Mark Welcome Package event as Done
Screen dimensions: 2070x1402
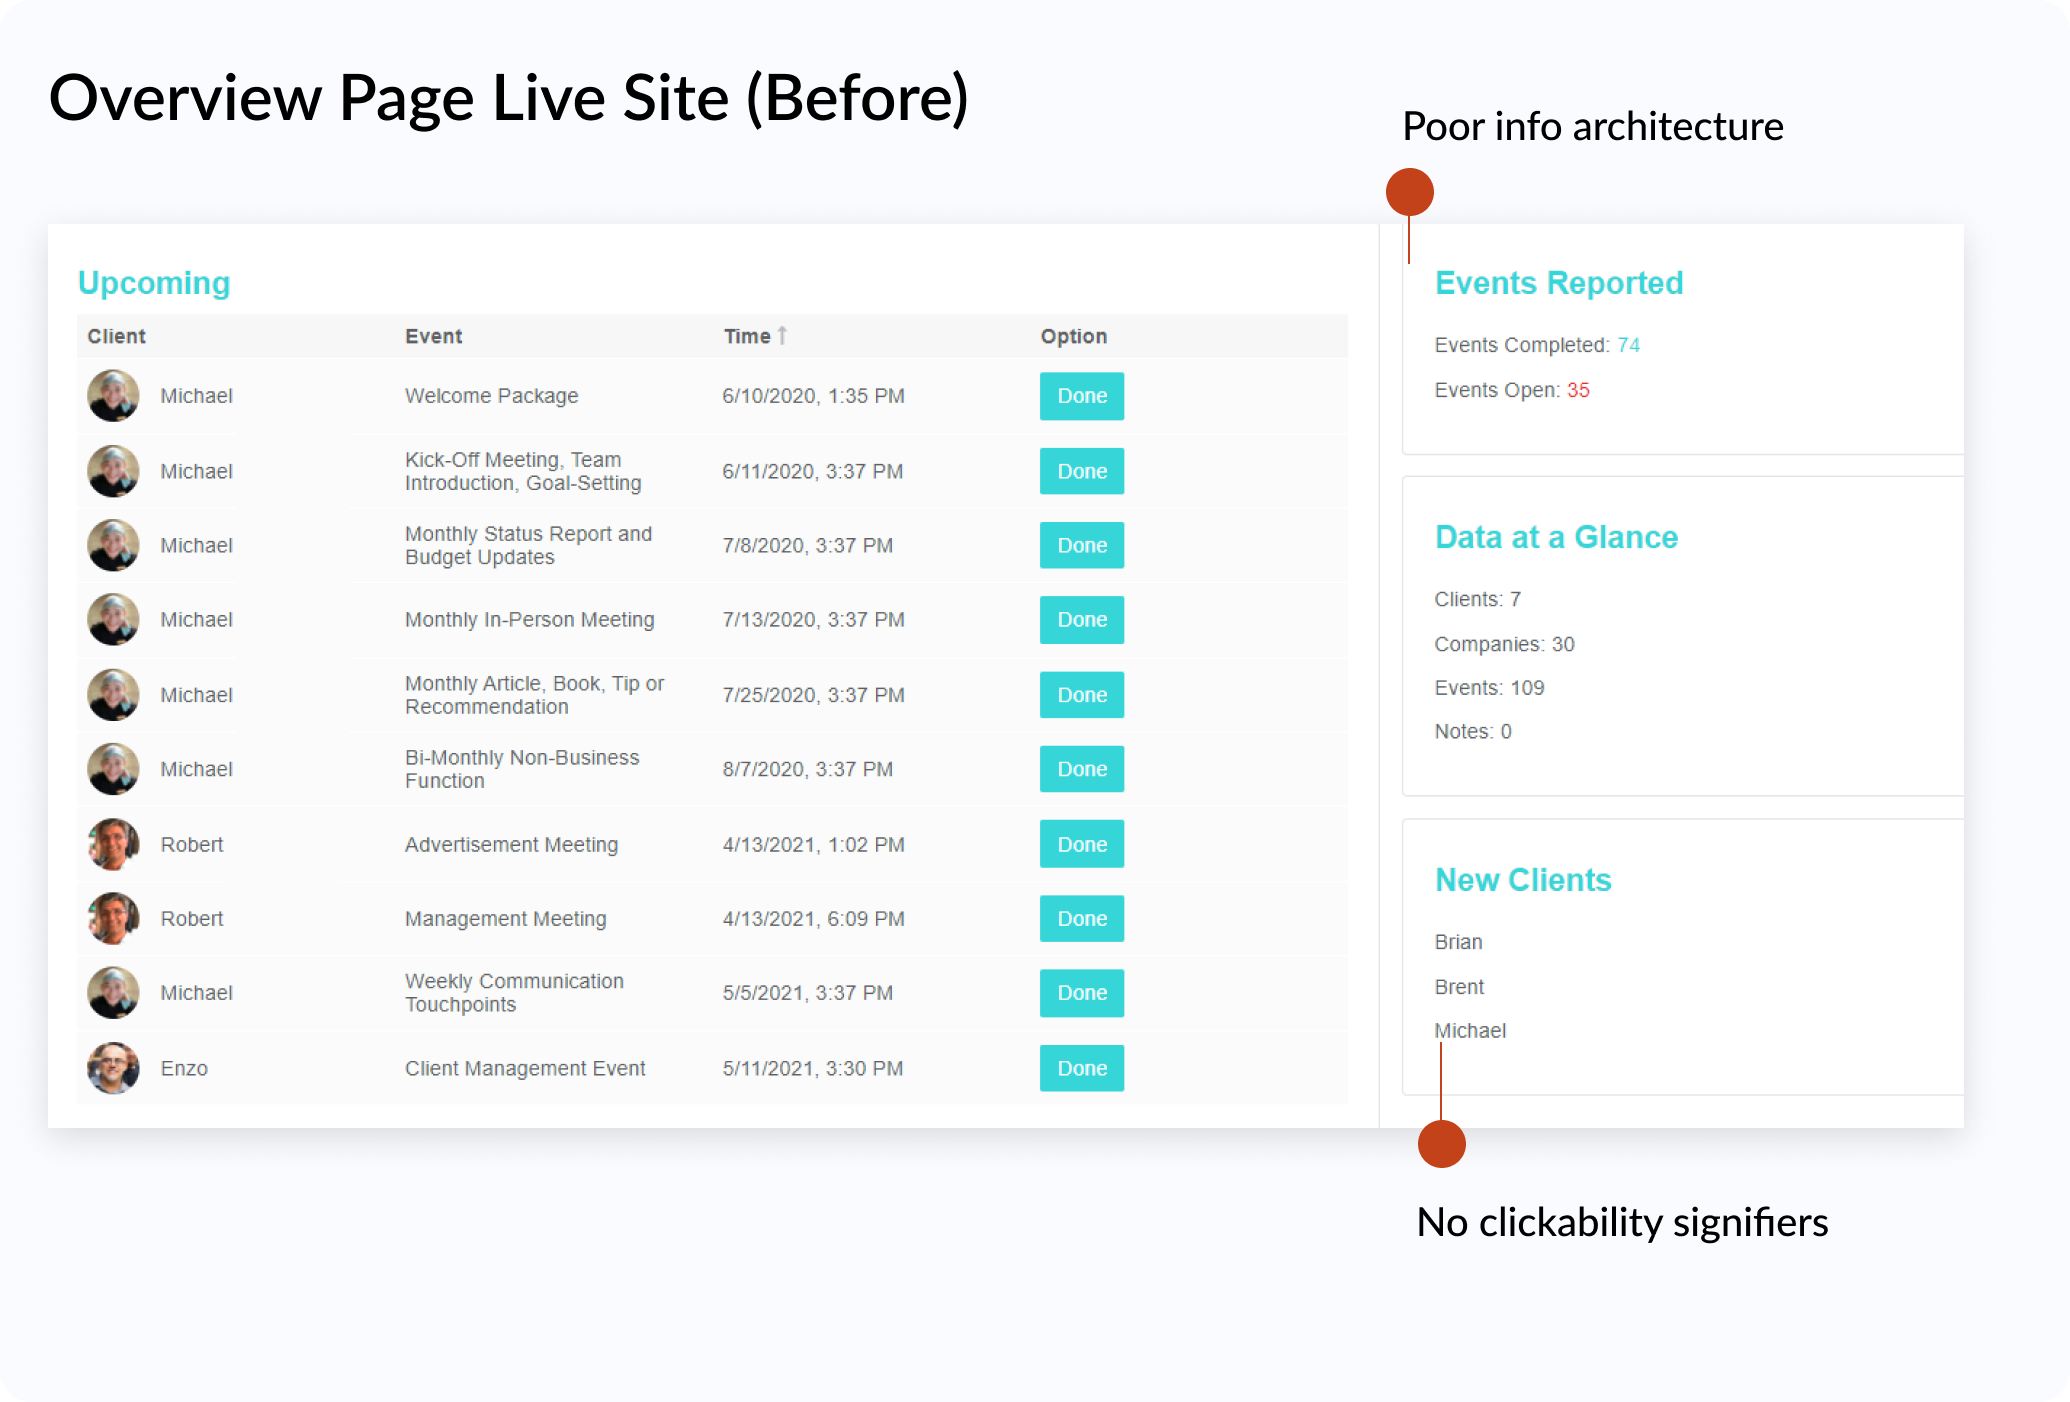tap(1081, 396)
